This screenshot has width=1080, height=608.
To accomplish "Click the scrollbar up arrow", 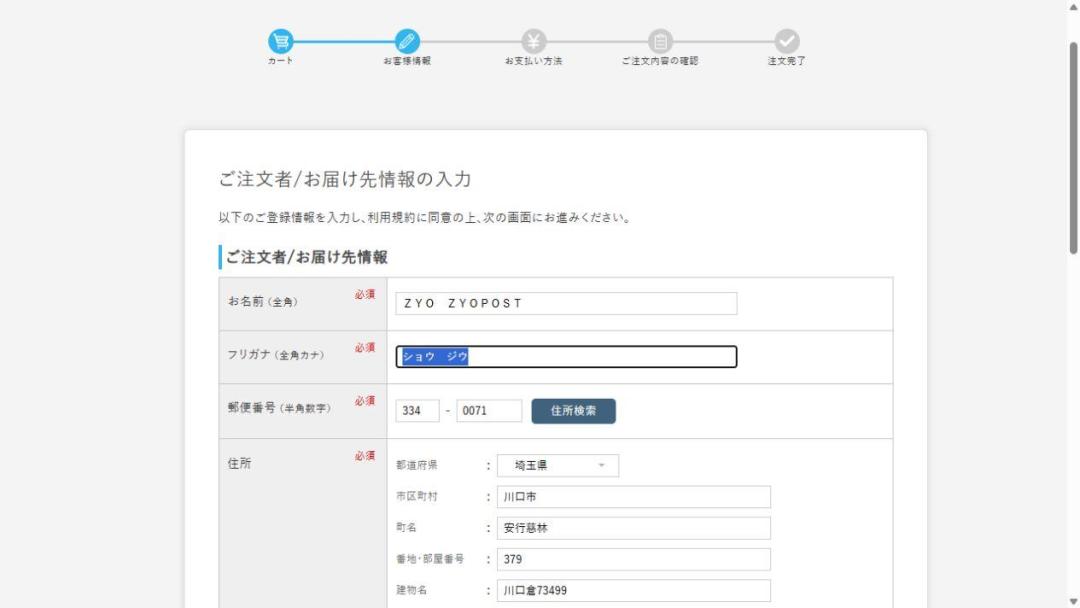I will (1073, 6).
